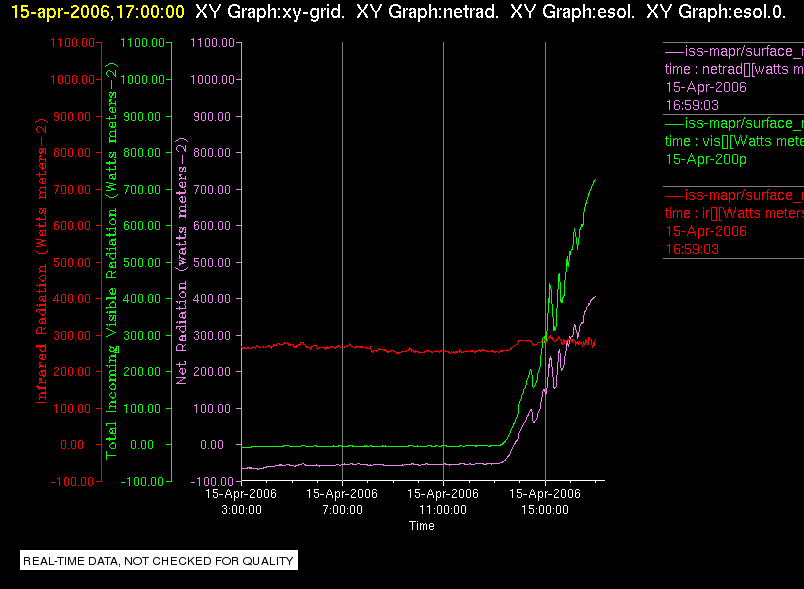Image resolution: width=804 pixels, height=589 pixels.
Task: Click the green Total Incoming Visible Radiation label
Action: 111,261
